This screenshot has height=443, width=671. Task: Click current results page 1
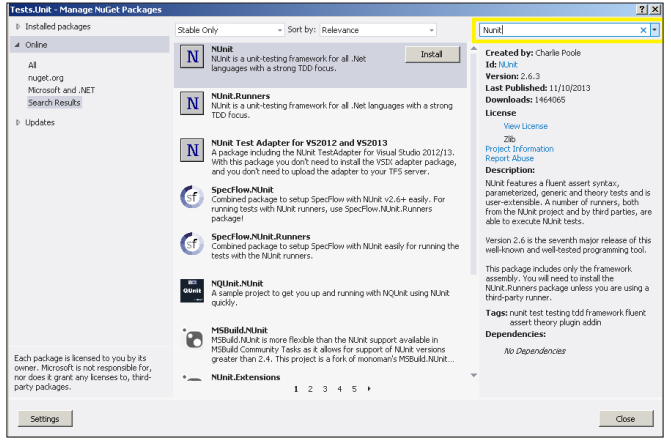click(296, 389)
